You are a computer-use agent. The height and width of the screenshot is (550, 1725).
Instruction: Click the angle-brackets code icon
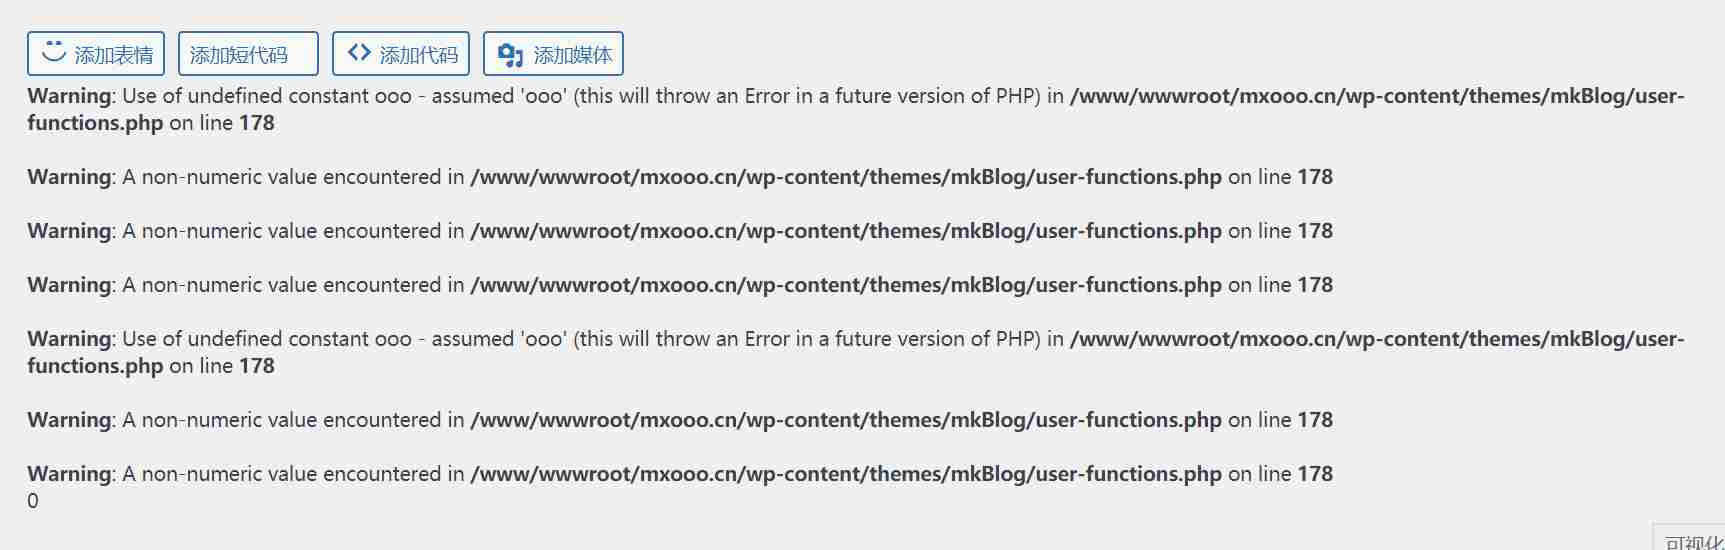tap(359, 53)
